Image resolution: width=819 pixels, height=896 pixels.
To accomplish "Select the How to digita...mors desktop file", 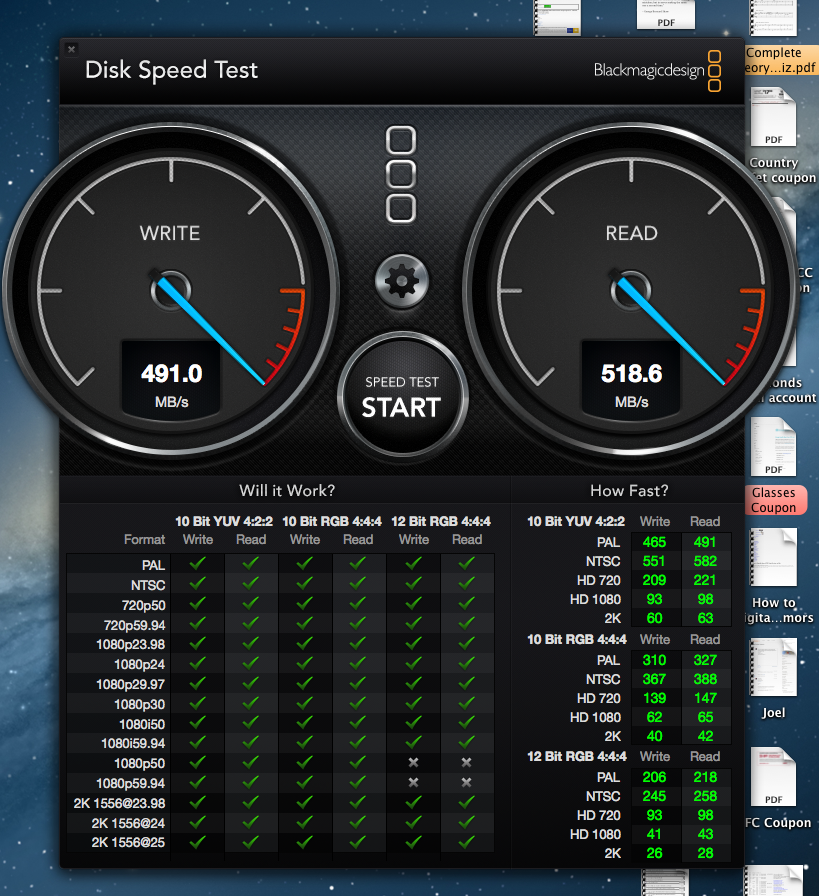I will pyautogui.click(x=773, y=558).
